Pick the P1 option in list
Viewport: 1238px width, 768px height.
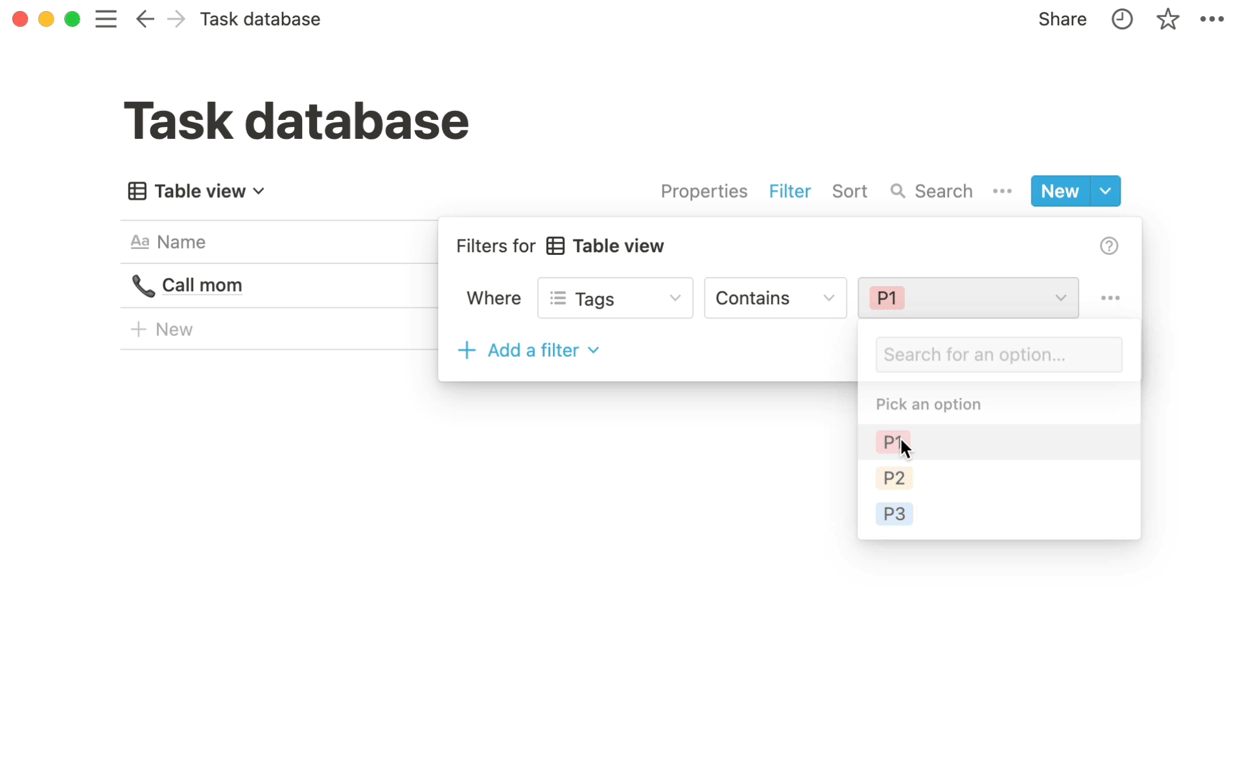click(892, 442)
